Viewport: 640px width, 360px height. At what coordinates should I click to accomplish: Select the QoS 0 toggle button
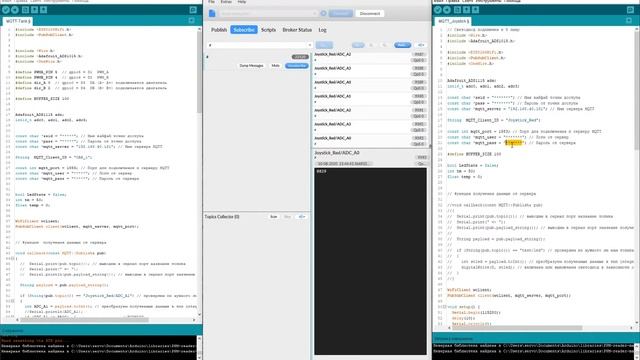(358, 45)
